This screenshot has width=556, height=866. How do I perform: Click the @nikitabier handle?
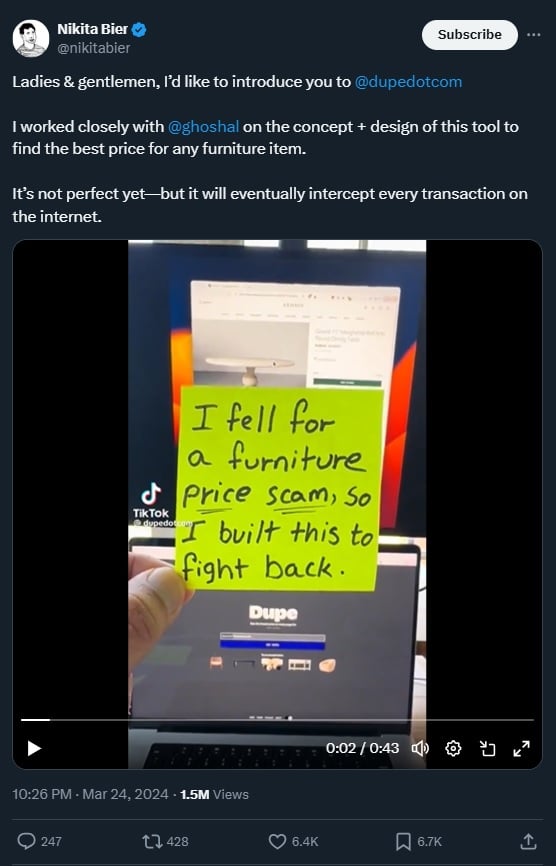(94, 49)
